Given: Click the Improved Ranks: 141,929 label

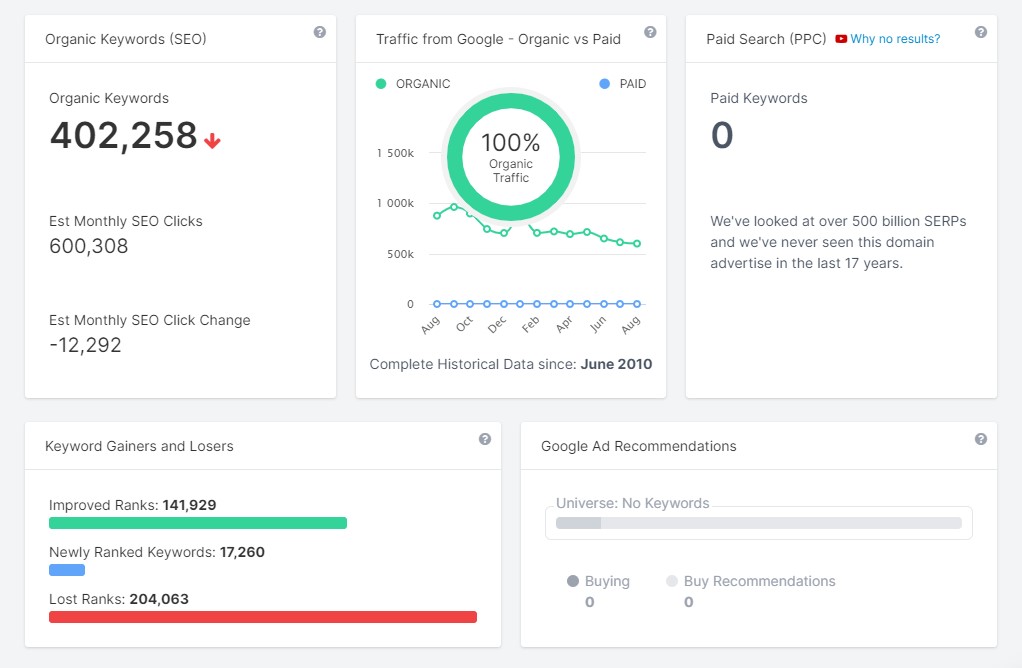Looking at the screenshot, I should pyautogui.click(x=132, y=505).
